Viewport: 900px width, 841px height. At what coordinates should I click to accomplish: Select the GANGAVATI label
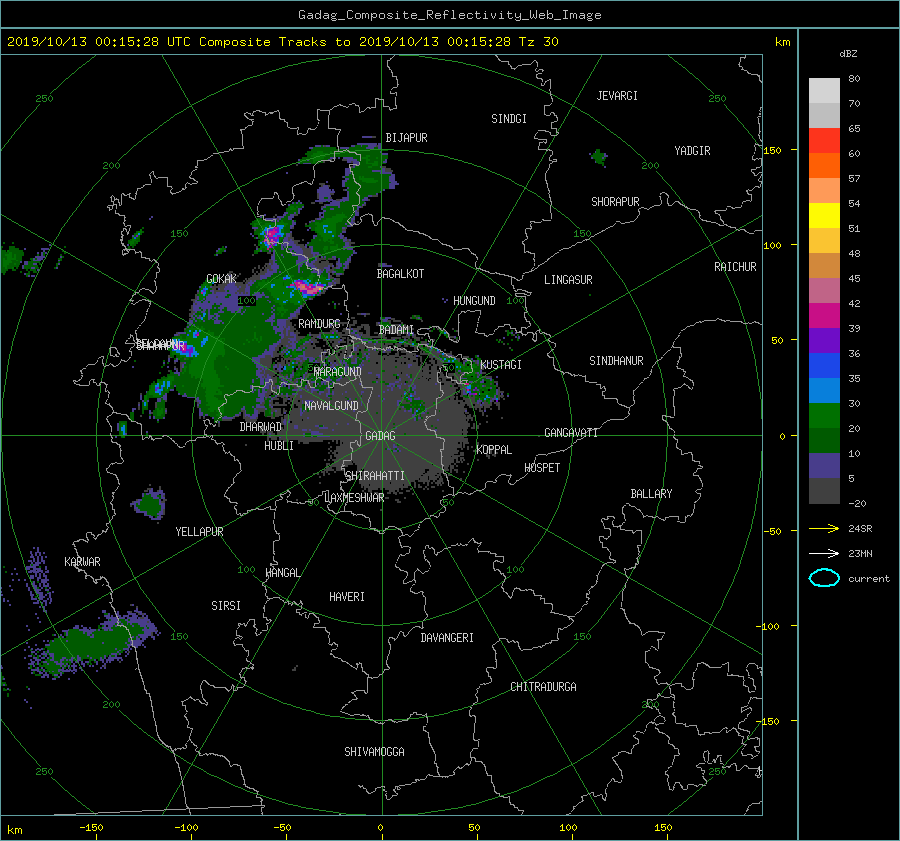571,433
